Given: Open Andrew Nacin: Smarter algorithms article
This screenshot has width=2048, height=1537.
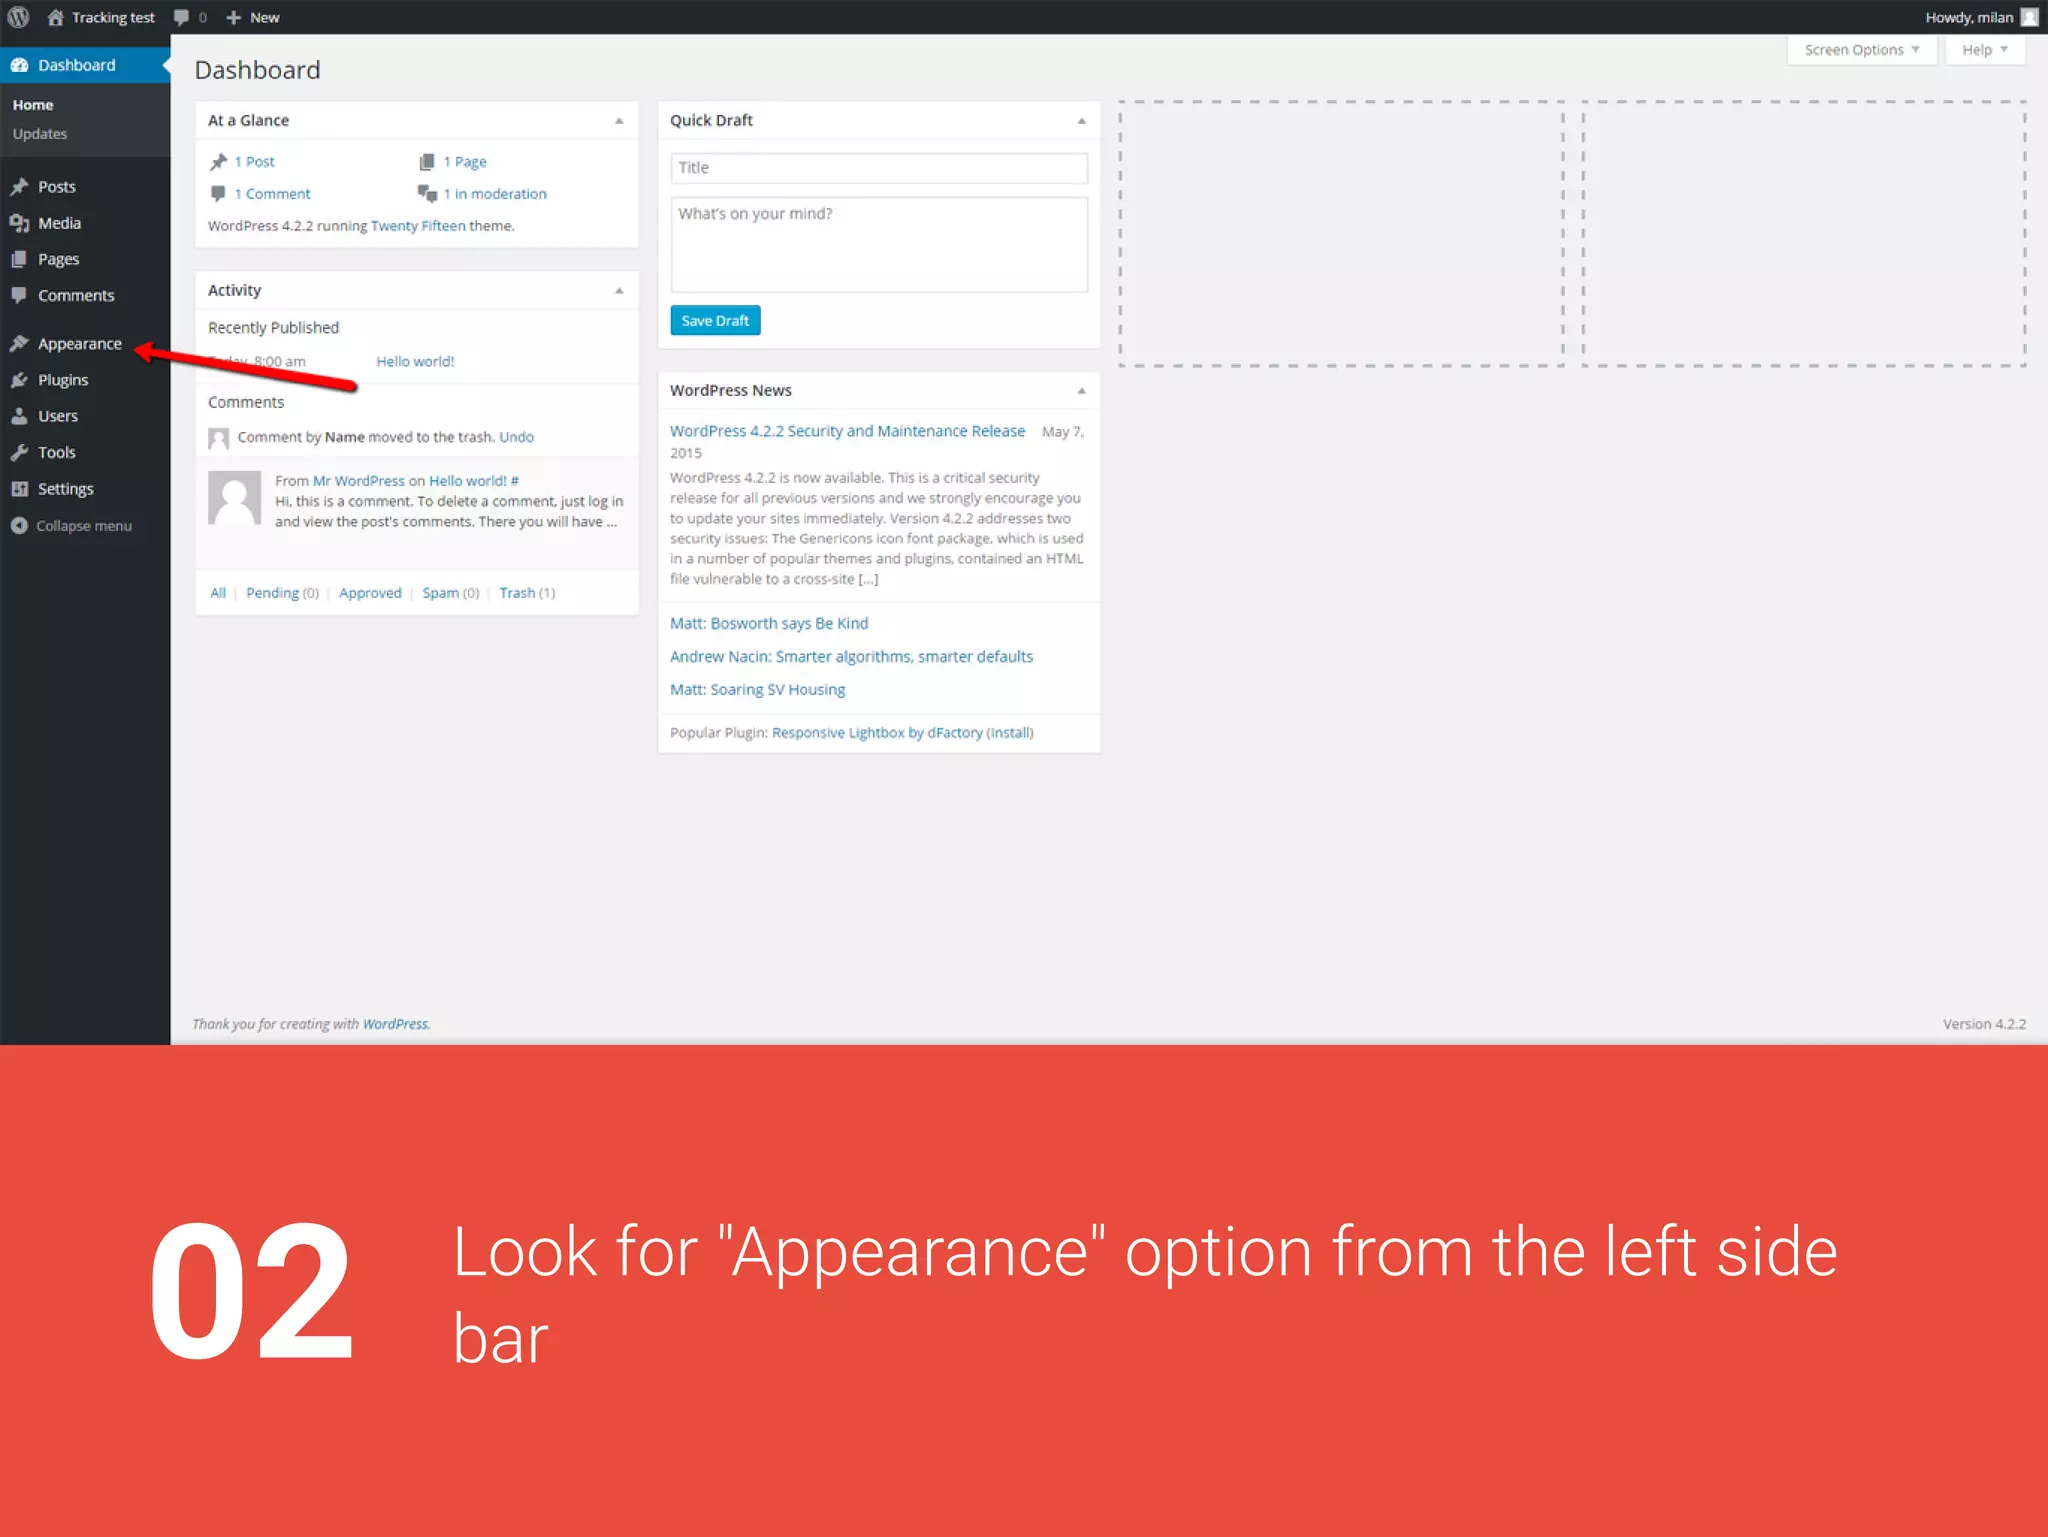Looking at the screenshot, I should tap(851, 656).
